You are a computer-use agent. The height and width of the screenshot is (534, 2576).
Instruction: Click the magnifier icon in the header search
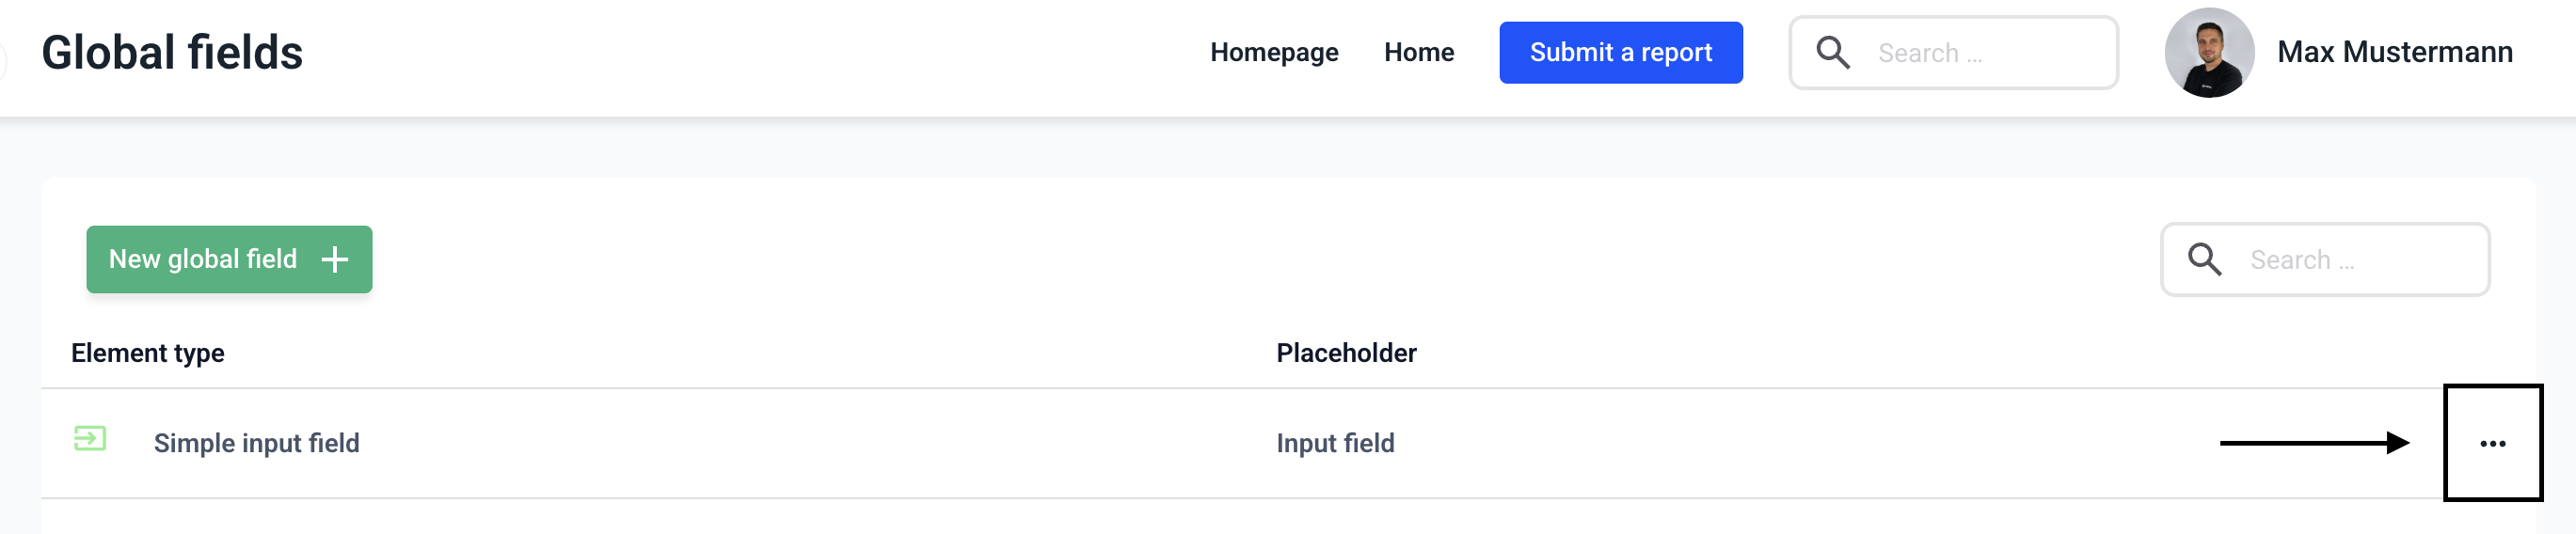coord(1833,52)
